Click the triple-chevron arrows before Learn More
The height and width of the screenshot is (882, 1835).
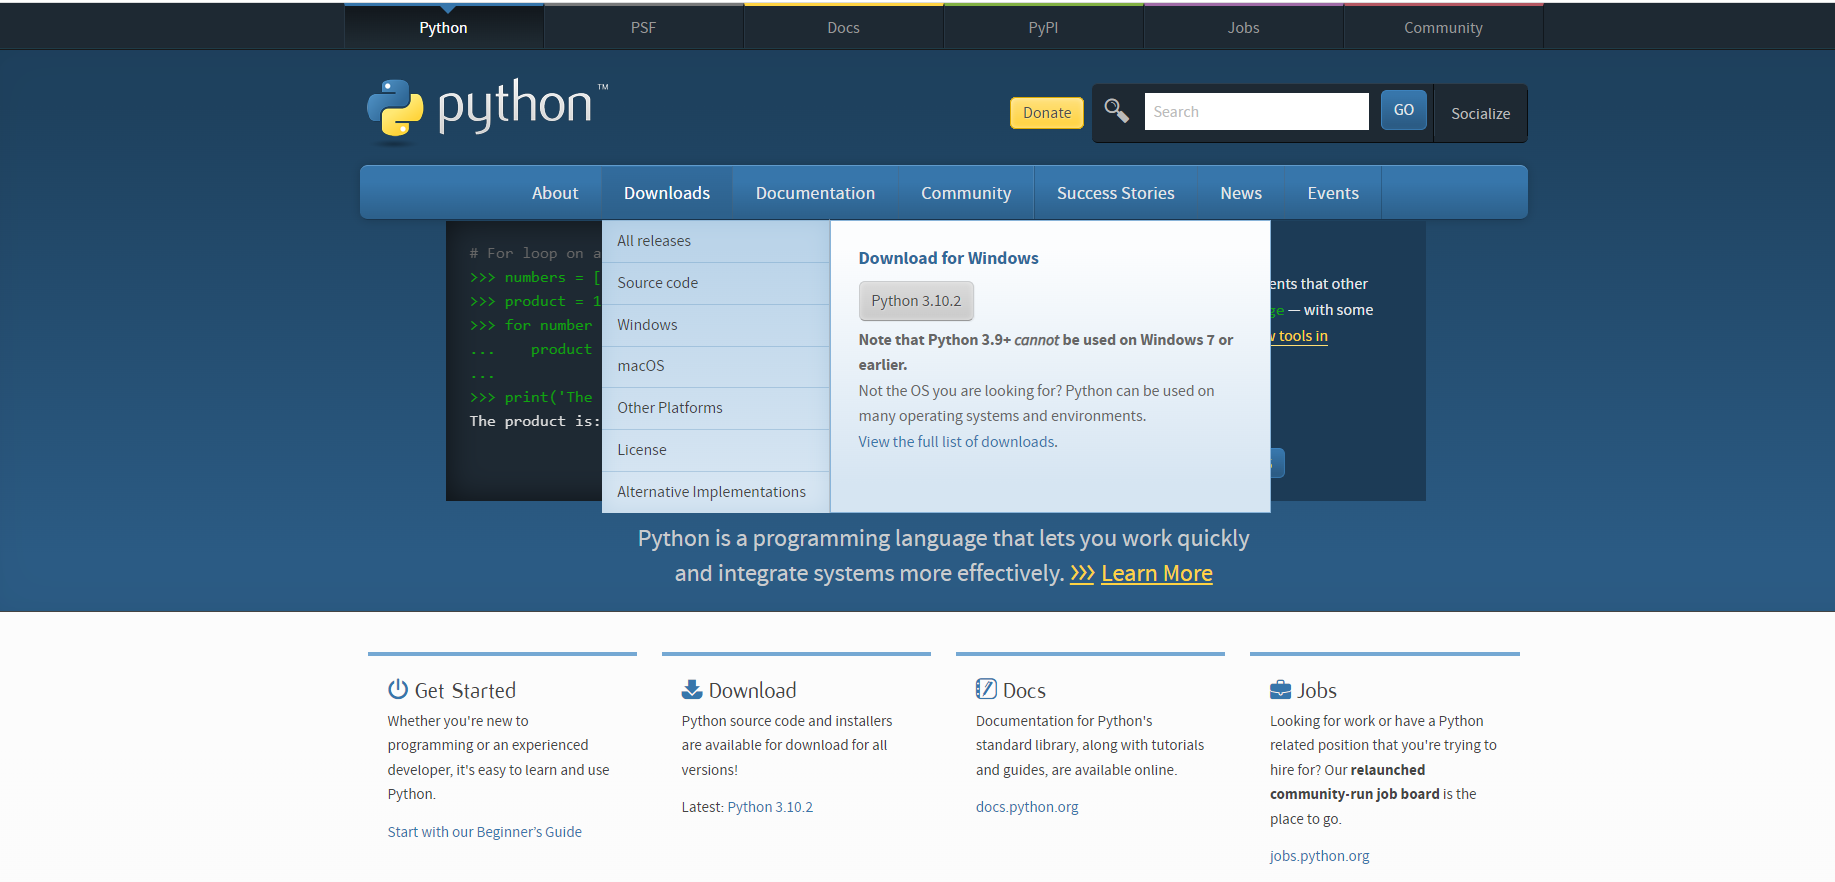tap(1082, 574)
